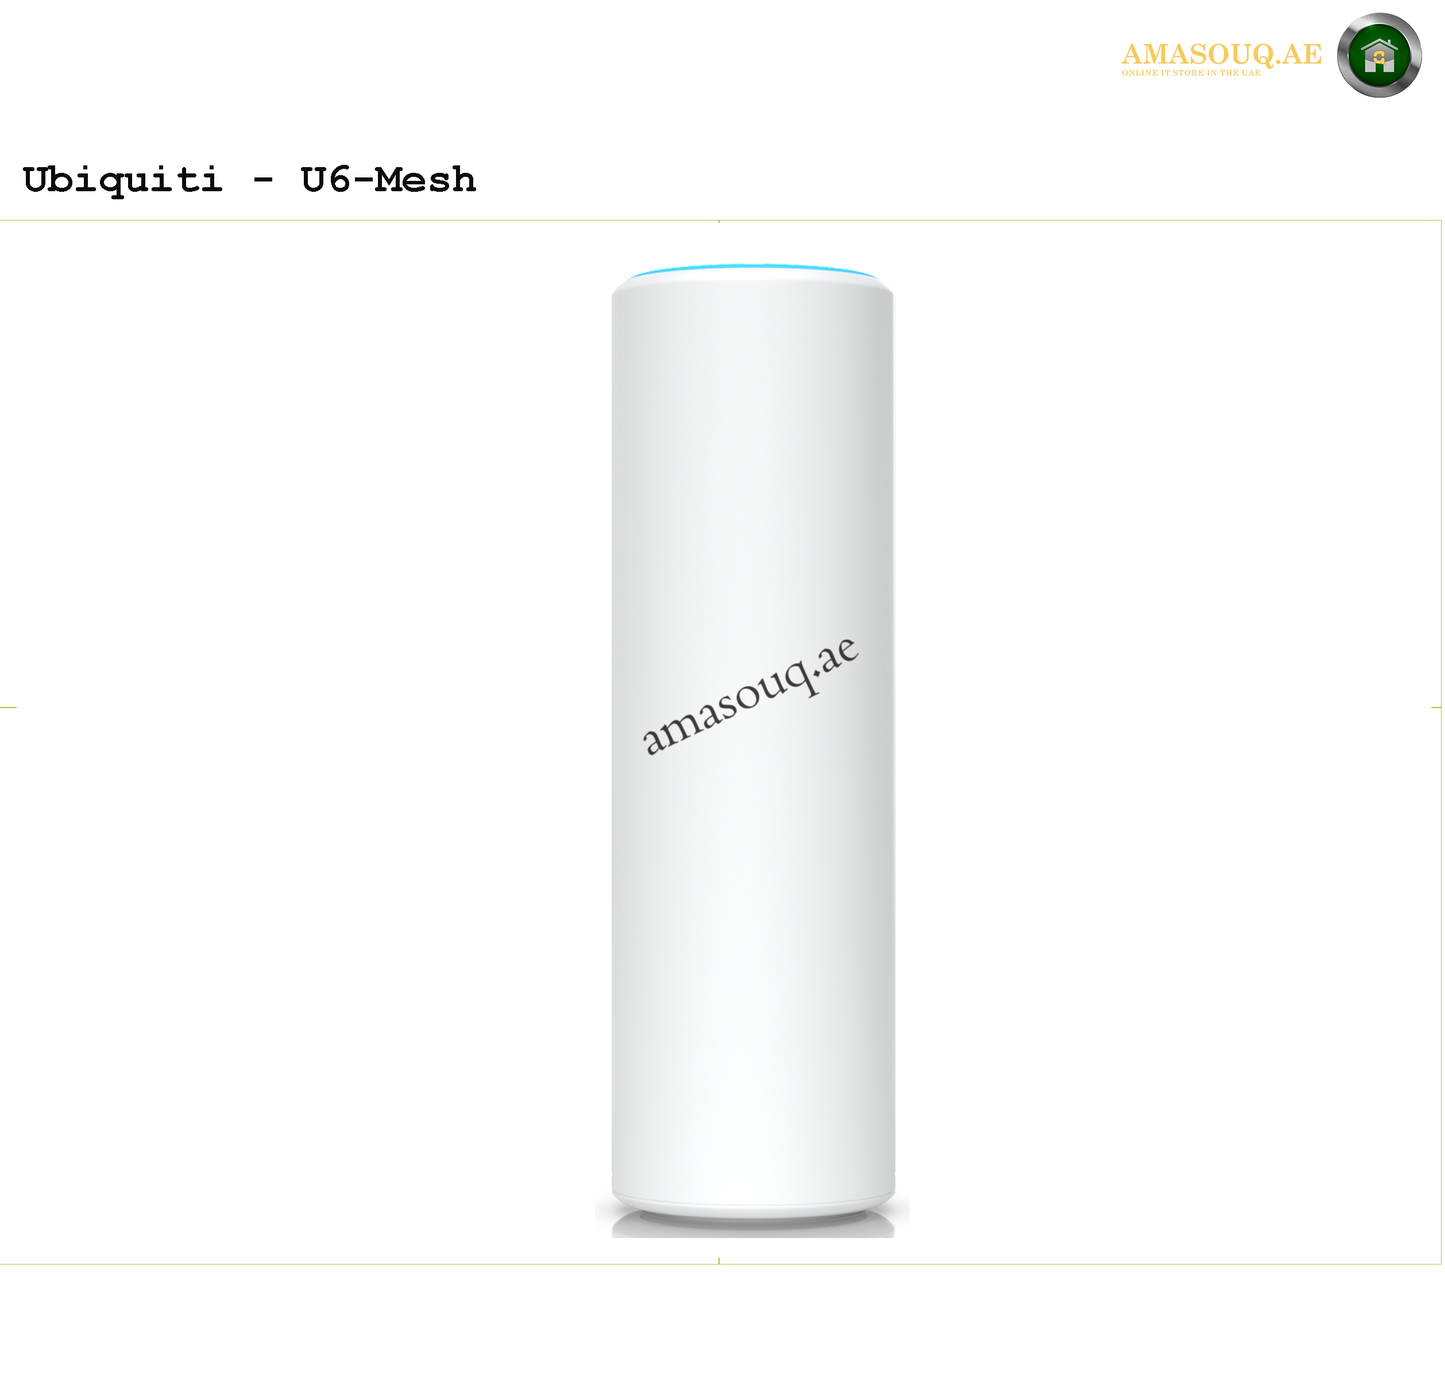
Task: Open the green home icon in header
Action: [x=1379, y=56]
